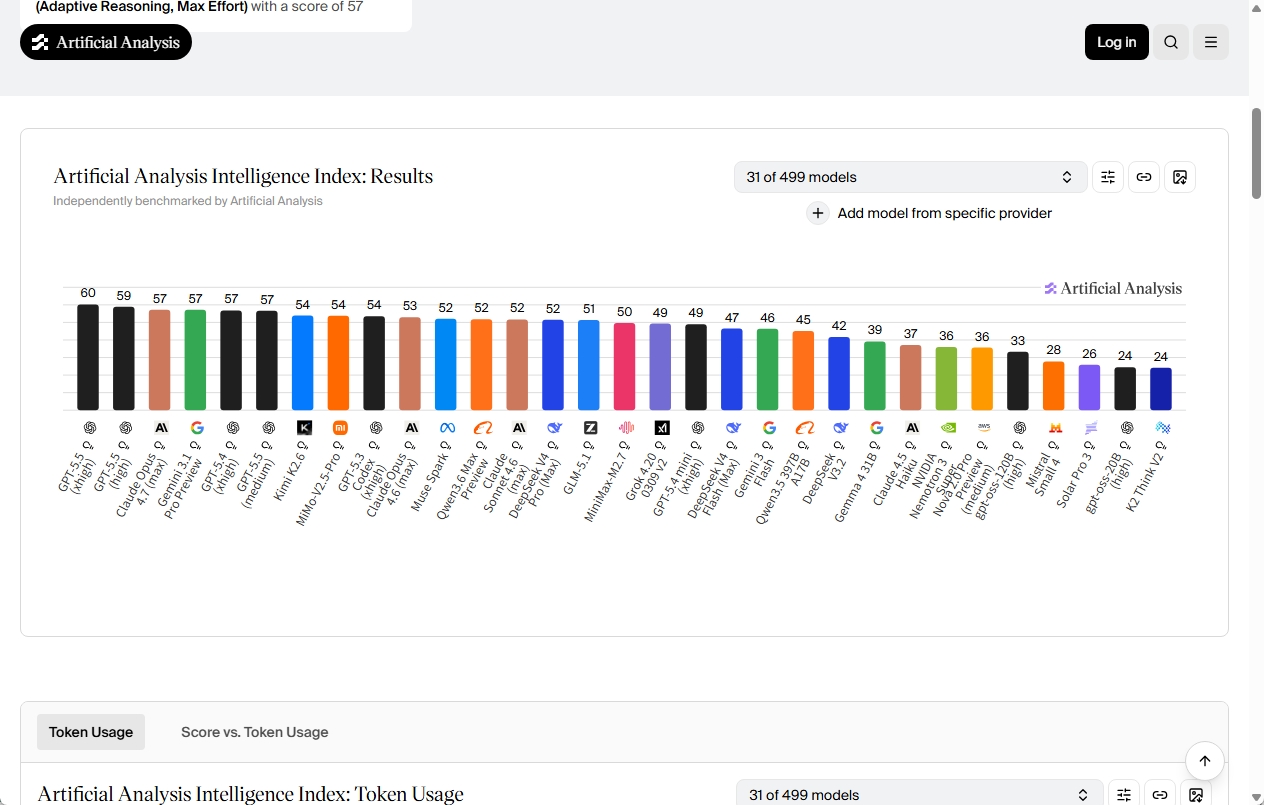Screen dimensions: 1264x805
Task: Click 'Artificial Analysis Intelligence Index: Results' heading
Action: [243, 177]
